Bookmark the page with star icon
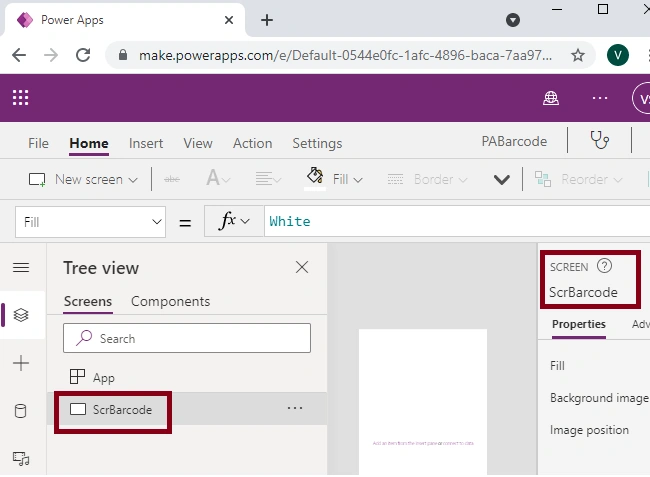The image size is (650, 477). 578,55
